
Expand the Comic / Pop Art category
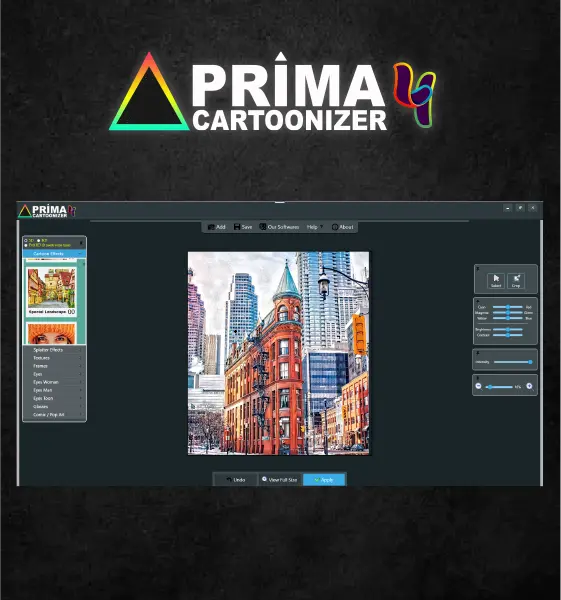54,414
